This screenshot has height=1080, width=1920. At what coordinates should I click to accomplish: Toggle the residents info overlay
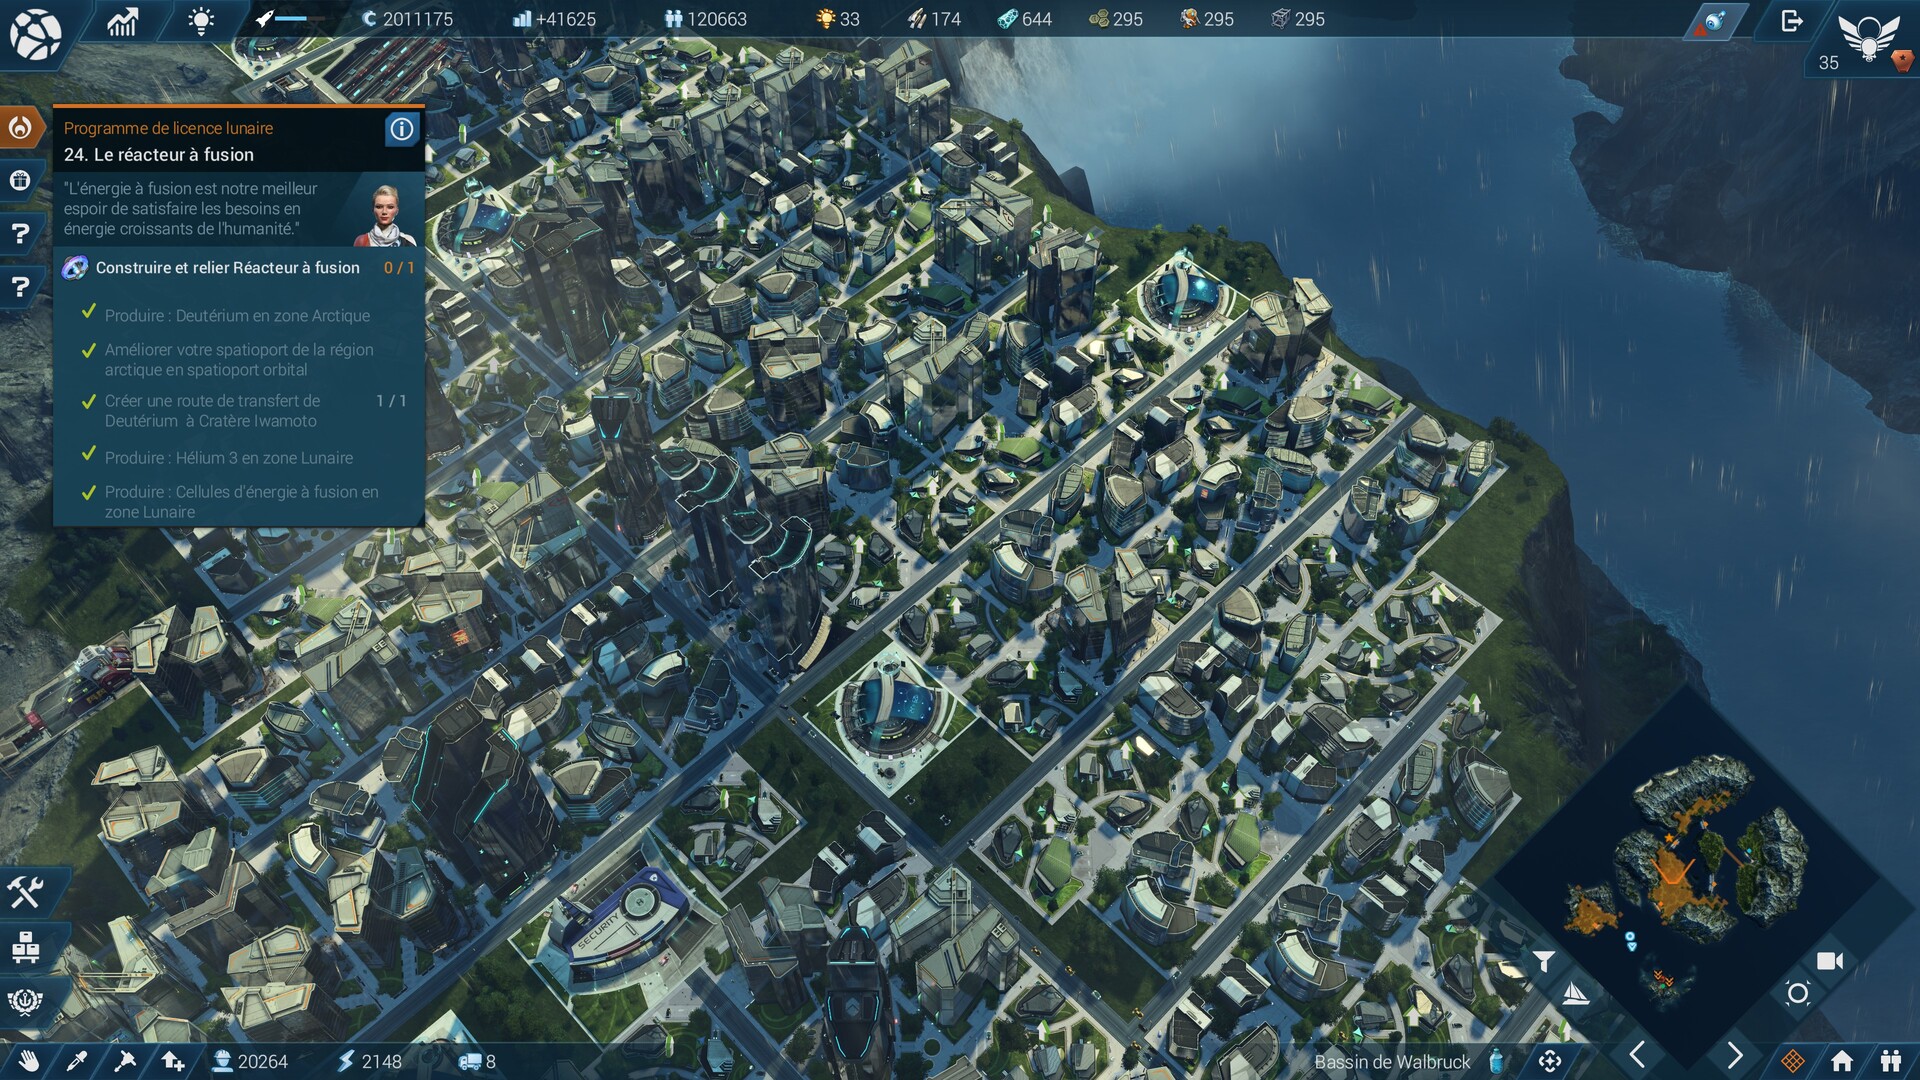(1890, 1061)
